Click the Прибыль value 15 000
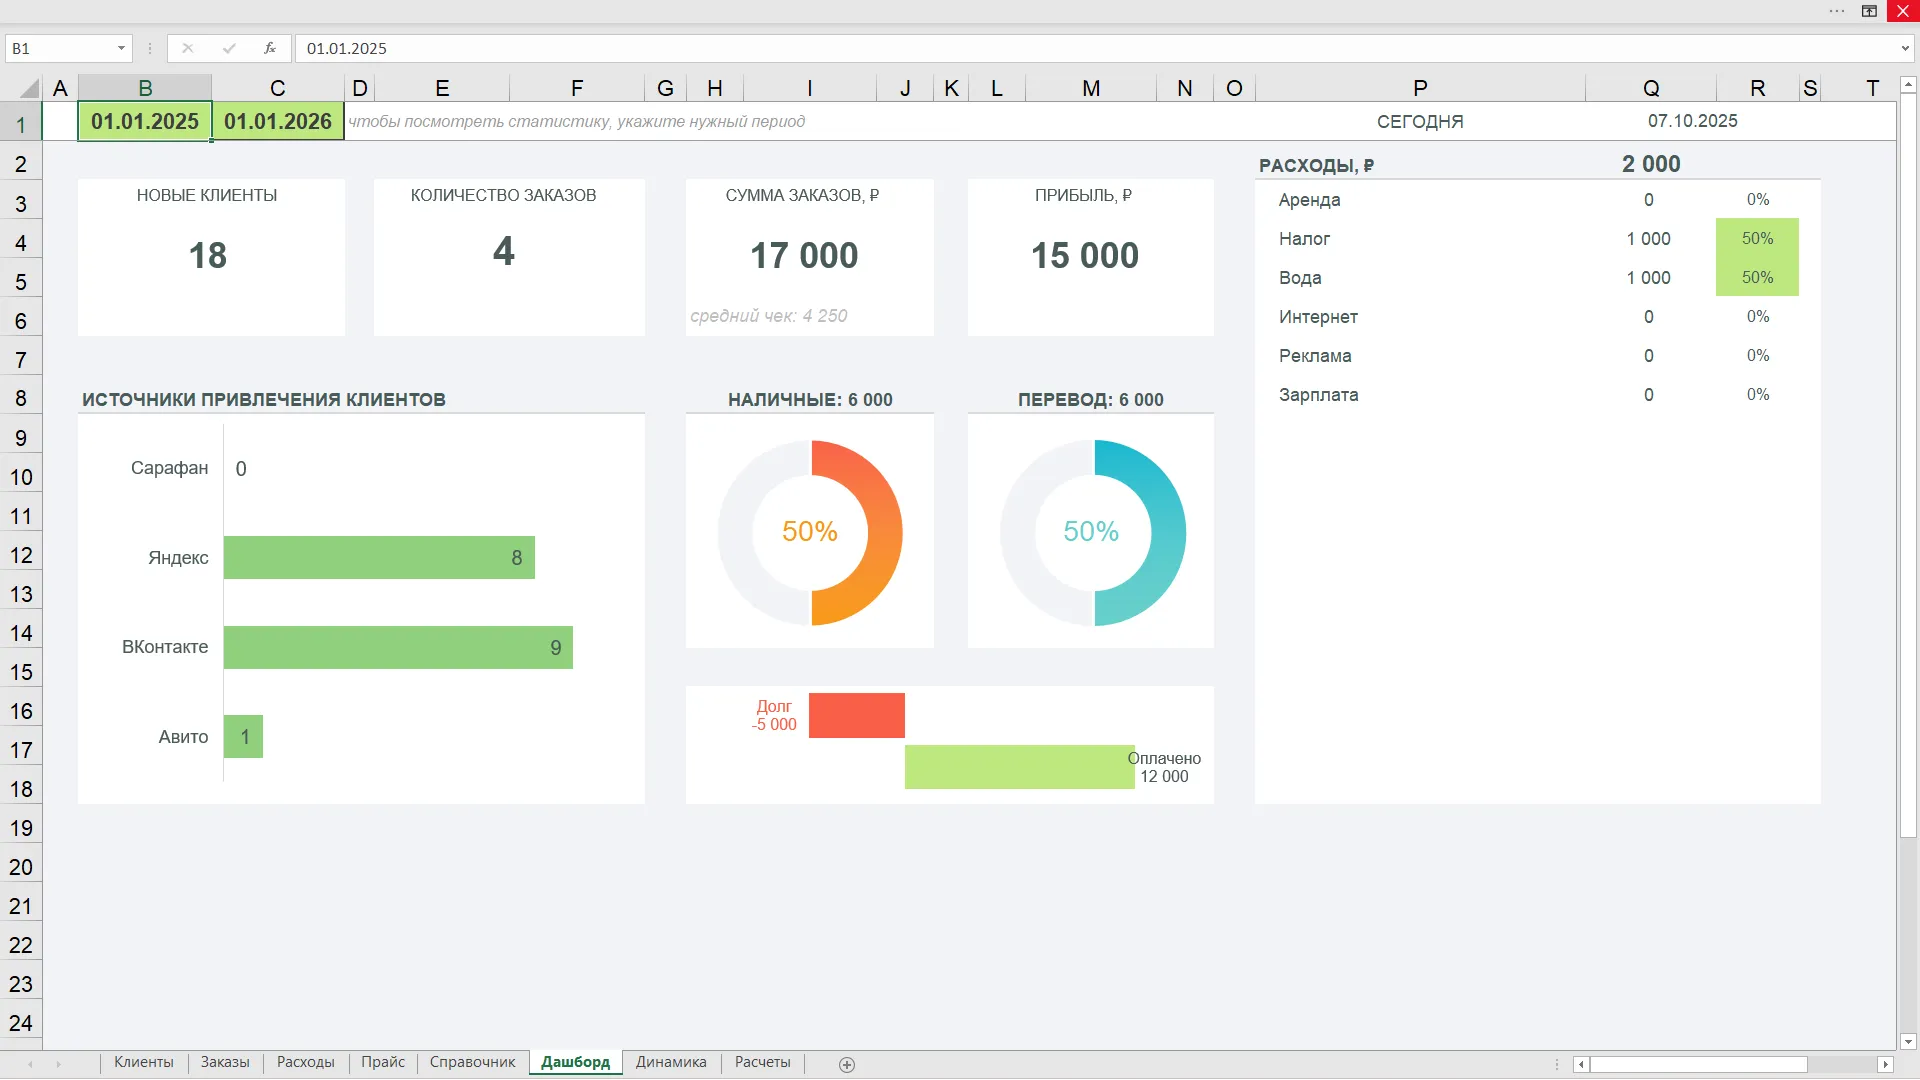This screenshot has height=1080, width=1920. [1085, 256]
